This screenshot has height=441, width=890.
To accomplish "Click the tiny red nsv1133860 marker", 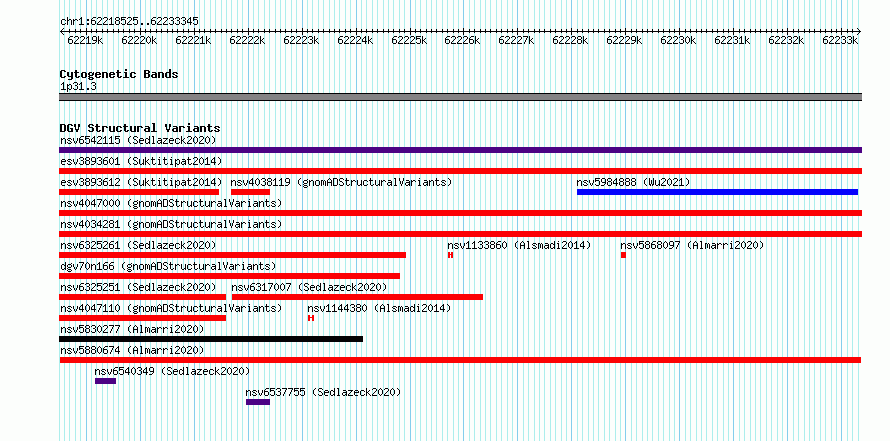I will point(450,255).
